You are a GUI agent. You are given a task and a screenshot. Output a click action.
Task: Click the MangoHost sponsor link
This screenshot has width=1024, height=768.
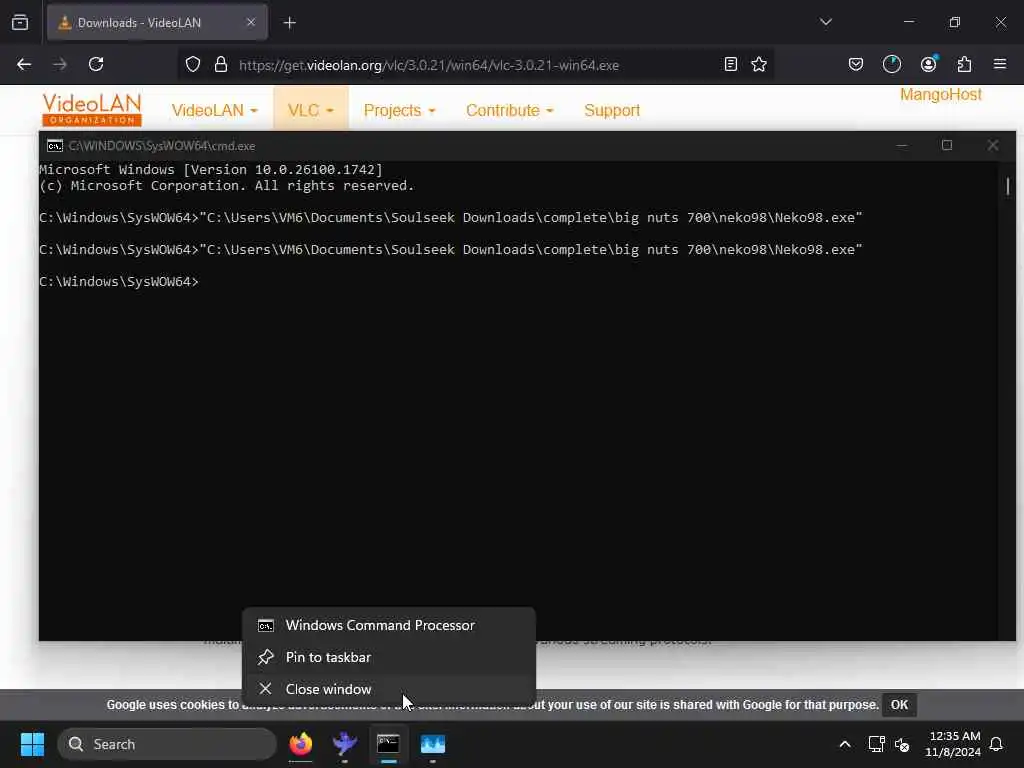tap(941, 95)
